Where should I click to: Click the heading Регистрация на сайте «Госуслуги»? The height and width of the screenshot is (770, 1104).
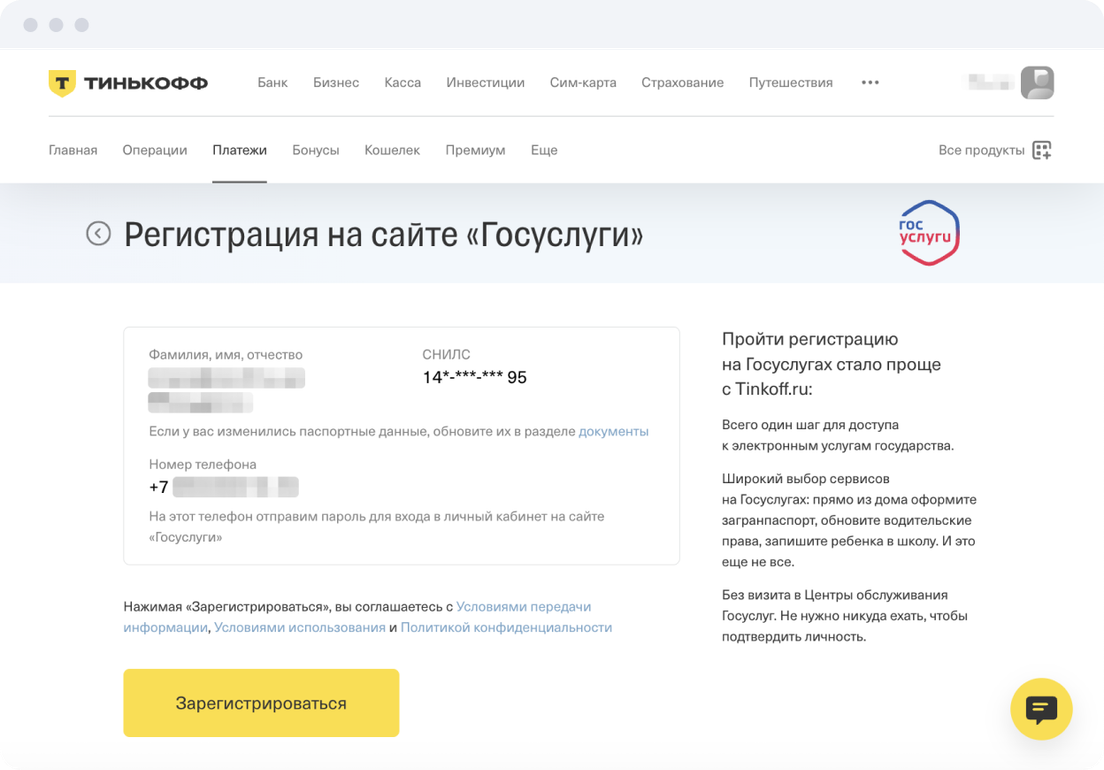point(384,234)
